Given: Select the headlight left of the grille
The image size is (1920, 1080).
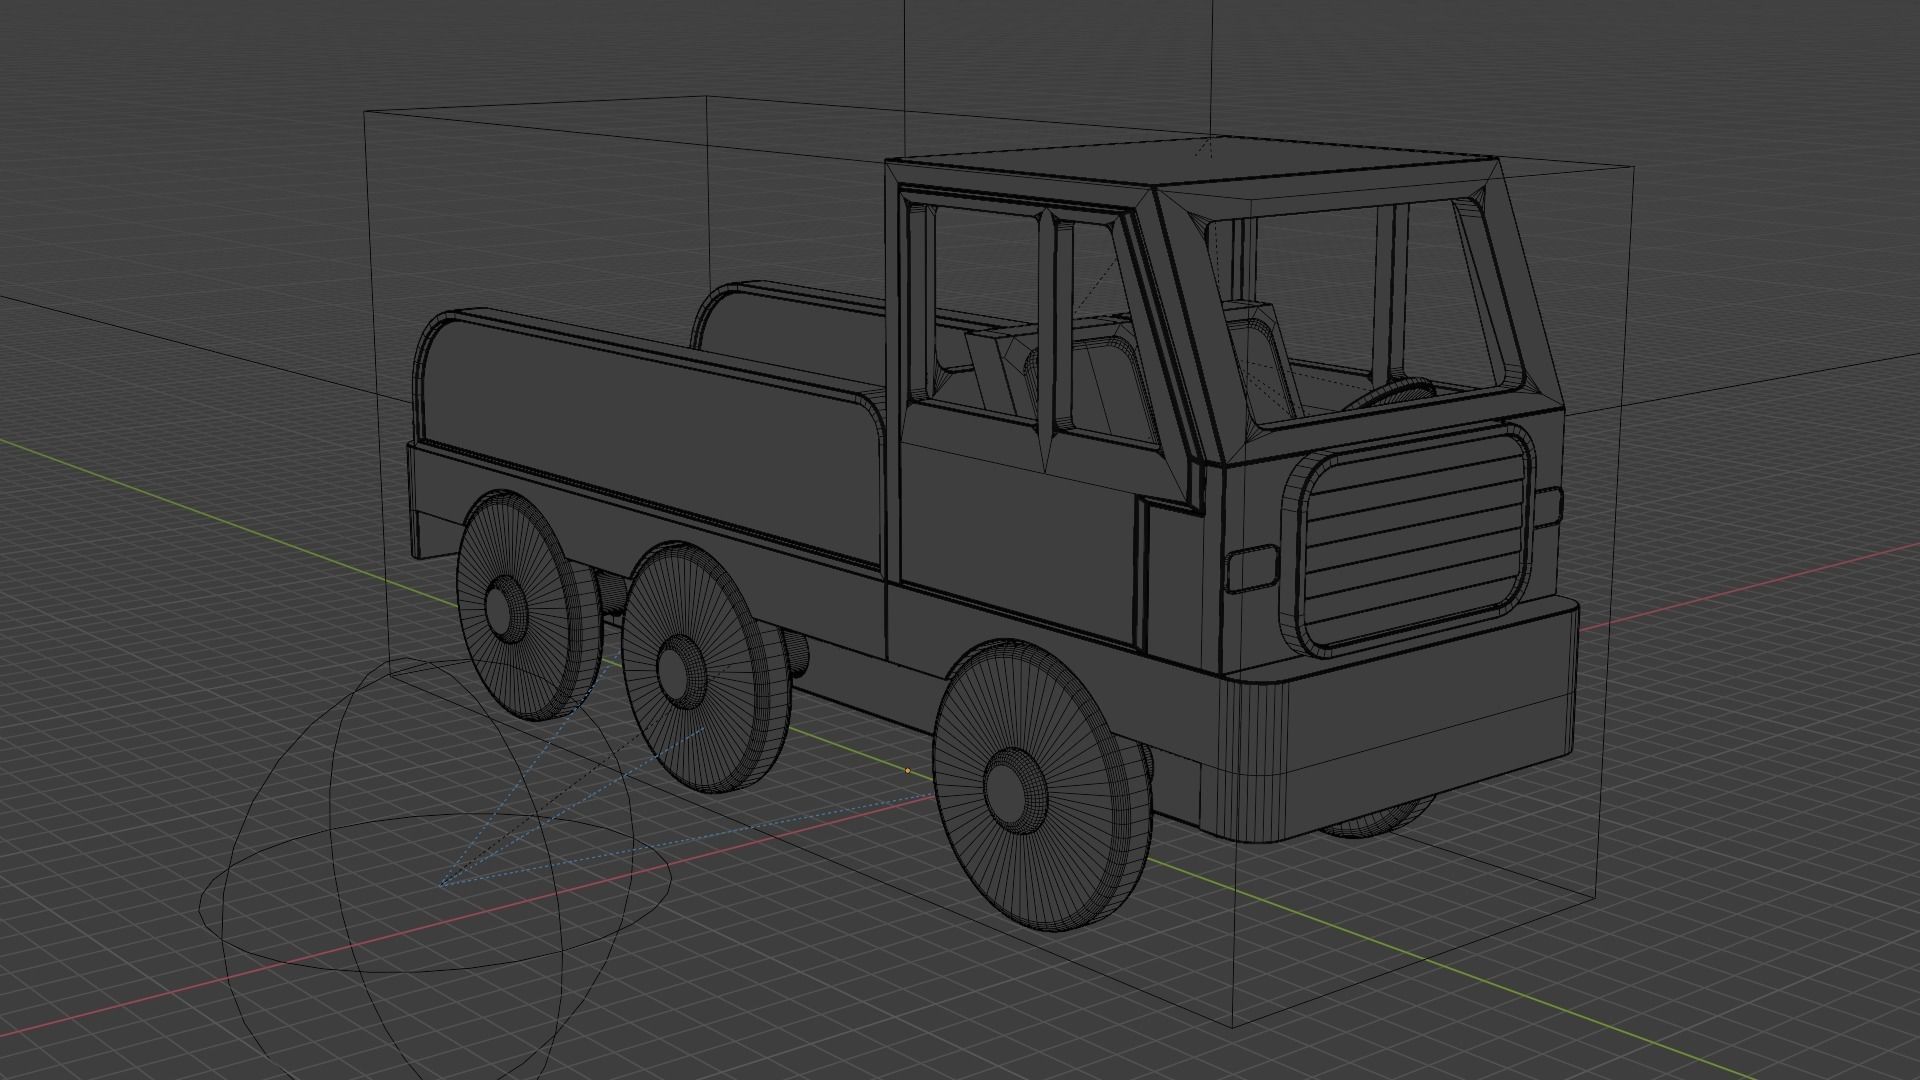Looking at the screenshot, I should click(1252, 569).
